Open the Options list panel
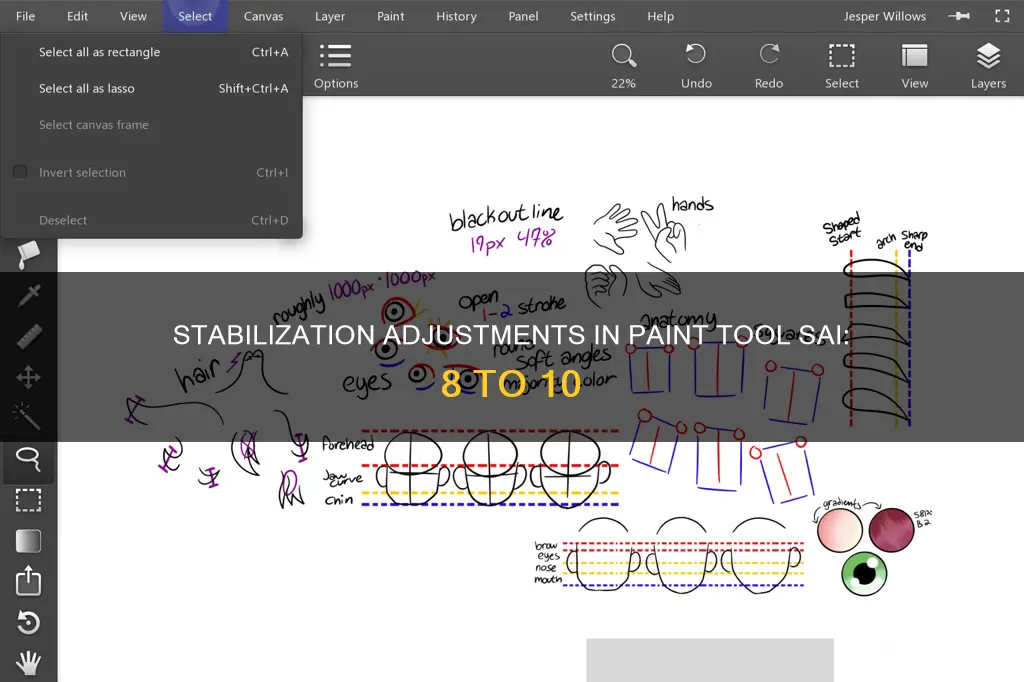The width and height of the screenshot is (1024, 682). (x=336, y=66)
